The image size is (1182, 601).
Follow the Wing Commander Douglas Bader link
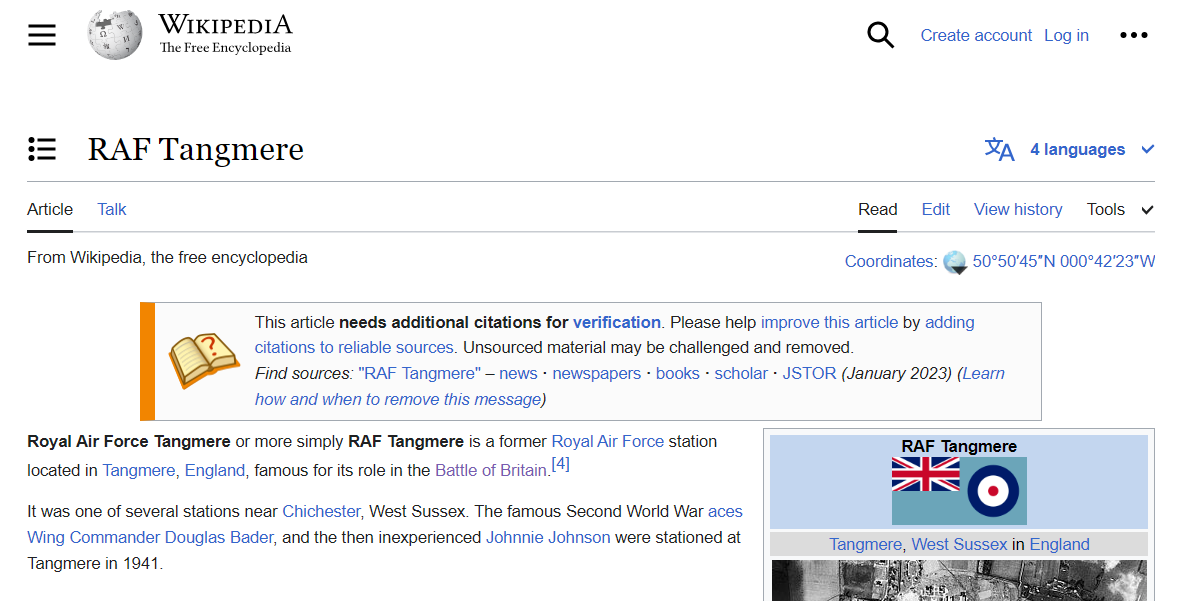point(150,537)
